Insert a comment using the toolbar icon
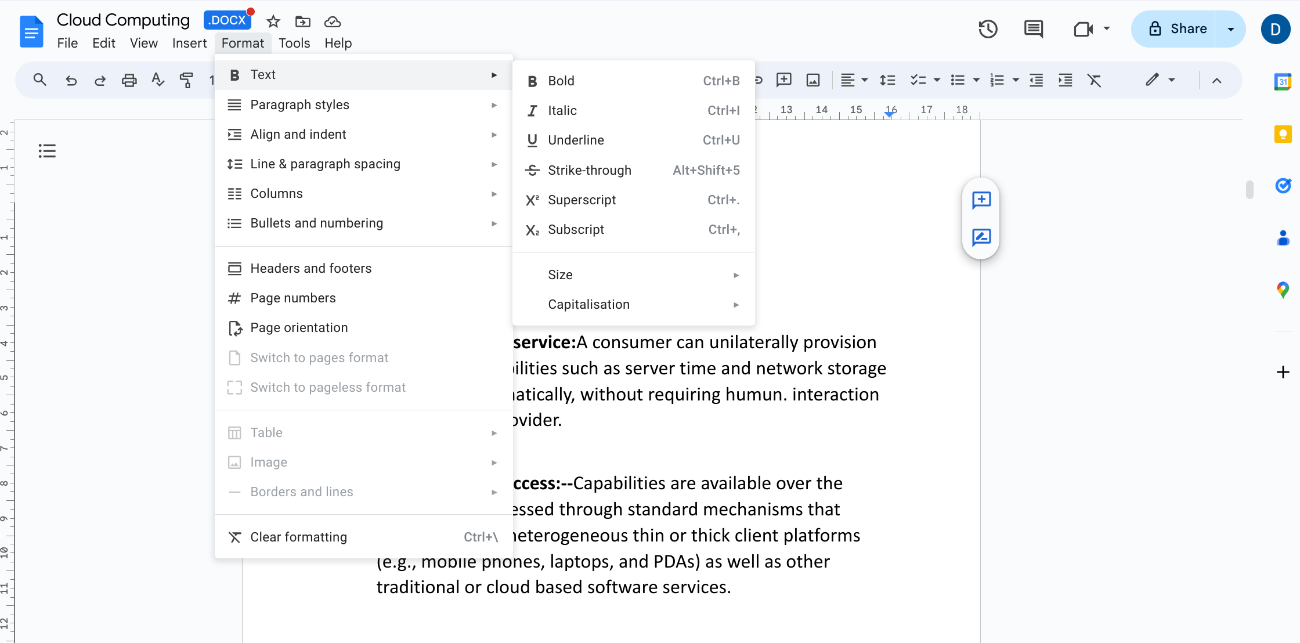This screenshot has height=643, width=1300. pyautogui.click(x=784, y=80)
